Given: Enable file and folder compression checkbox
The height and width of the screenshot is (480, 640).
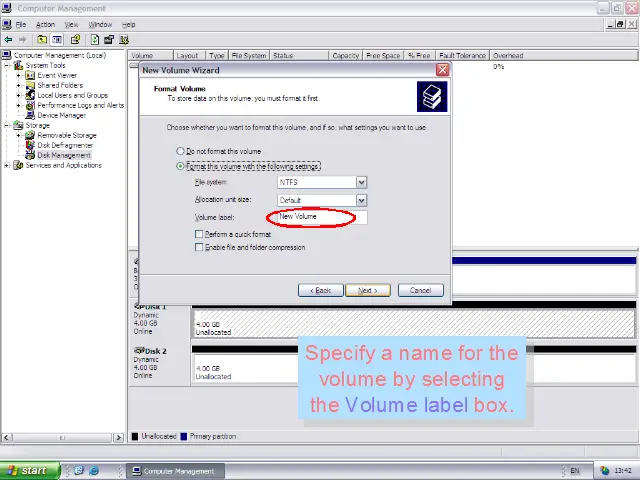Looking at the screenshot, I should click(199, 247).
